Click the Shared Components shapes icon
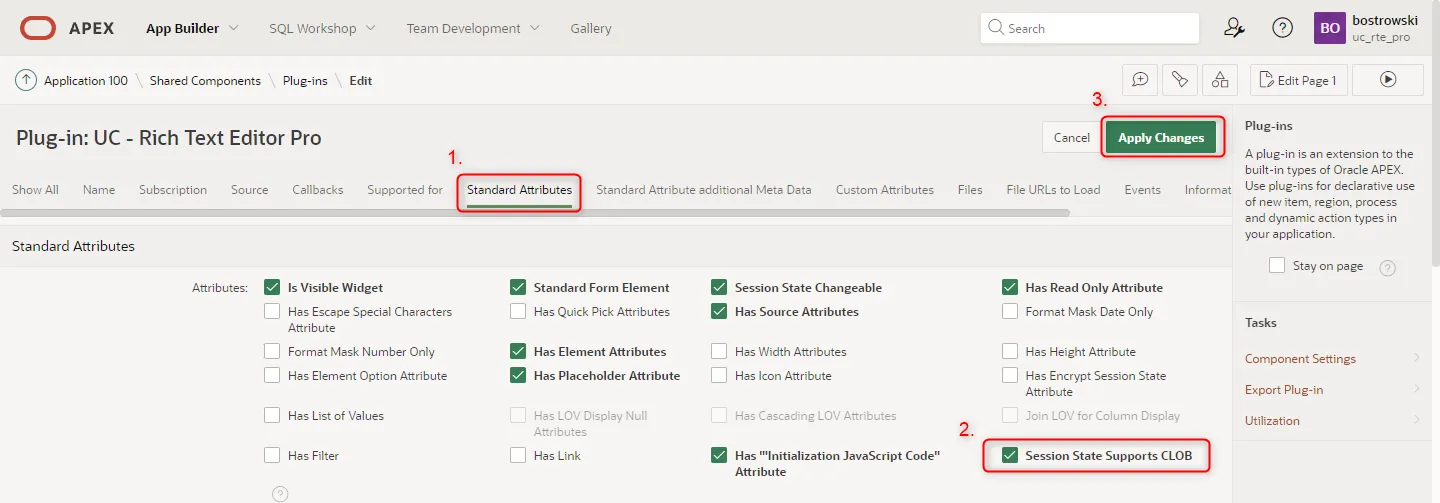The image size is (1440, 503). pos(1219,80)
